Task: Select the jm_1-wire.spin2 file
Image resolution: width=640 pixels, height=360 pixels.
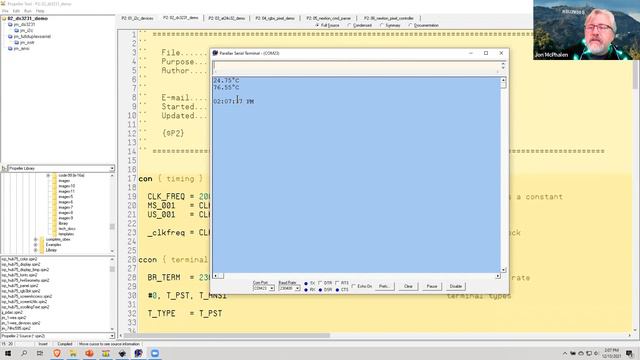Action: click(13, 318)
